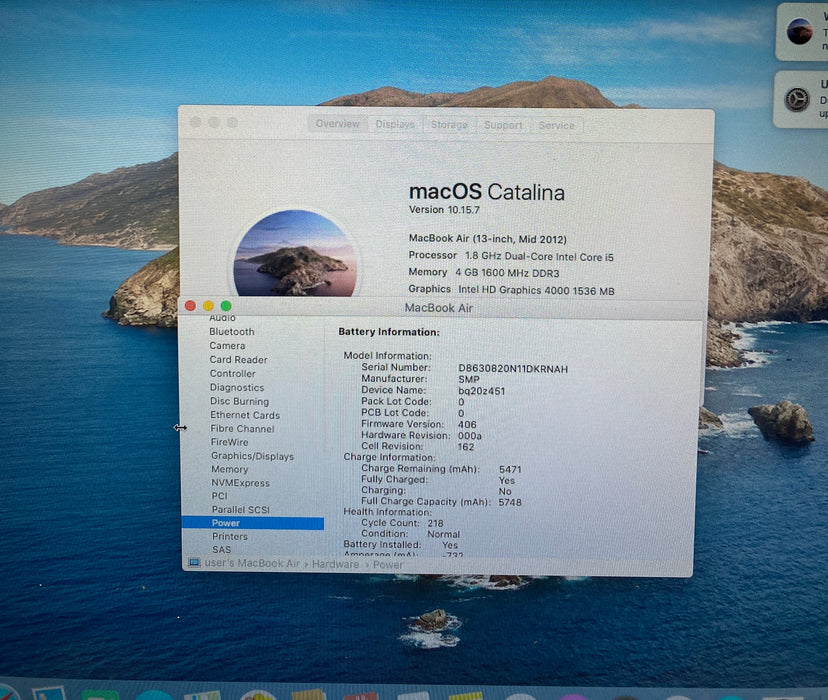This screenshot has width=828, height=700.
Task: Open the Support tab
Action: point(503,126)
